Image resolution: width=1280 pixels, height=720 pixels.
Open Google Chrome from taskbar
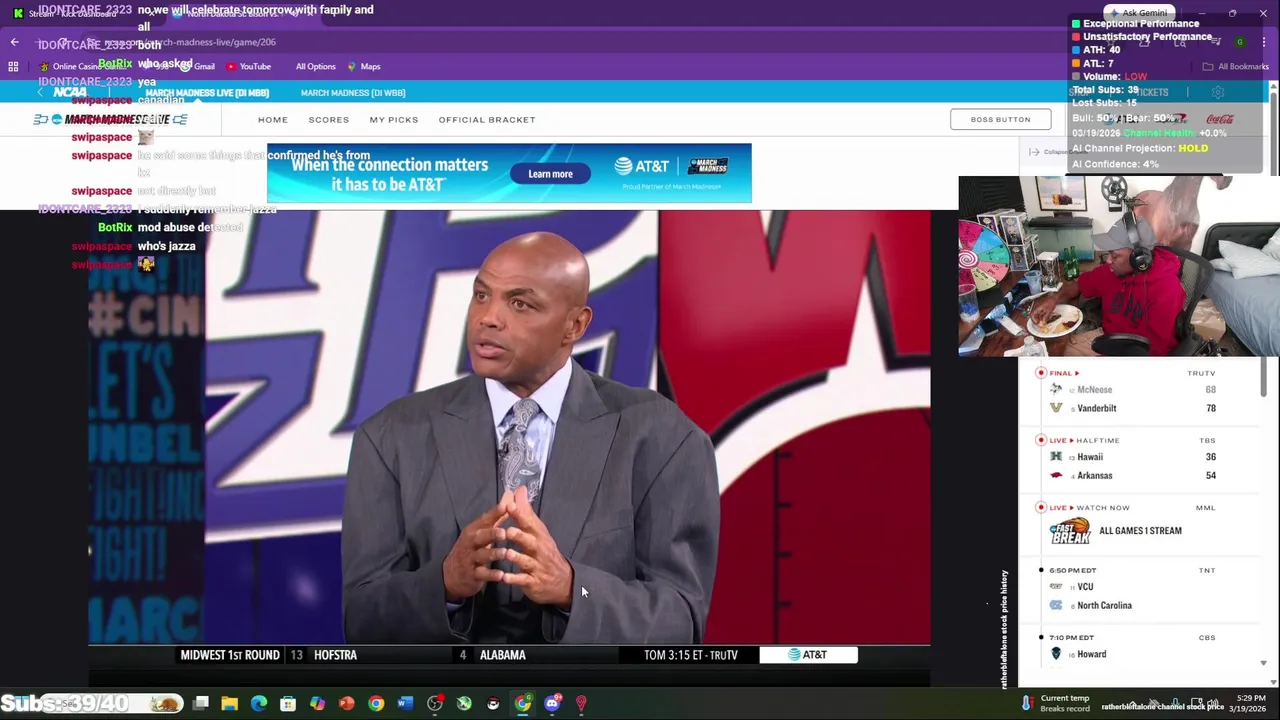[x=376, y=704]
